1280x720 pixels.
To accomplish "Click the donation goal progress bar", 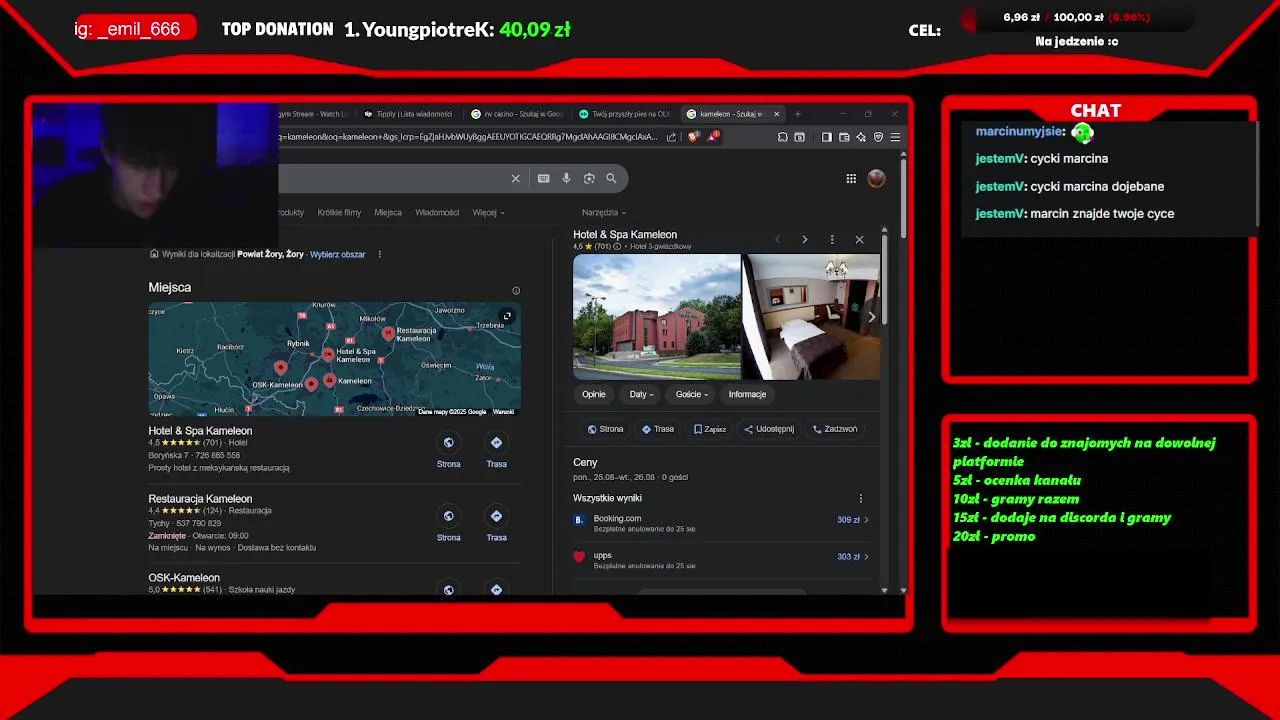I will (1075, 18).
